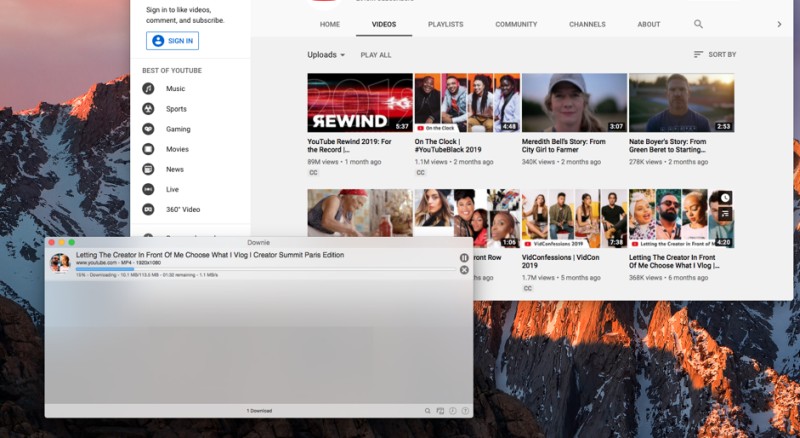
Task: Click the On The Clock #YouTubeBlack title
Action: (x=447, y=145)
